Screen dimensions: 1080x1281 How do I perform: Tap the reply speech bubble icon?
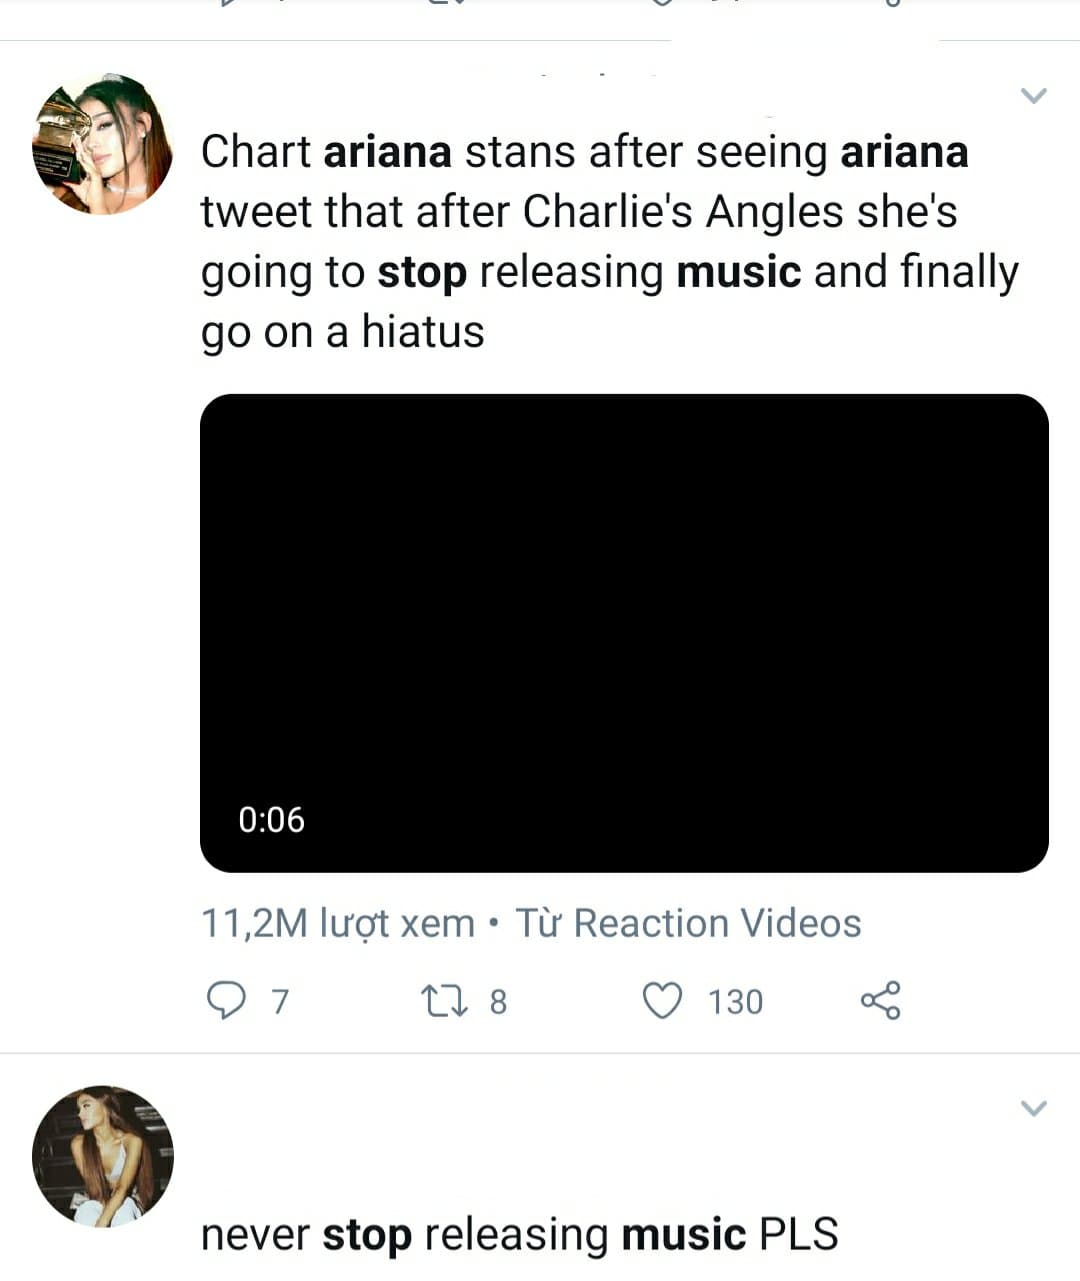pyautogui.click(x=225, y=1000)
